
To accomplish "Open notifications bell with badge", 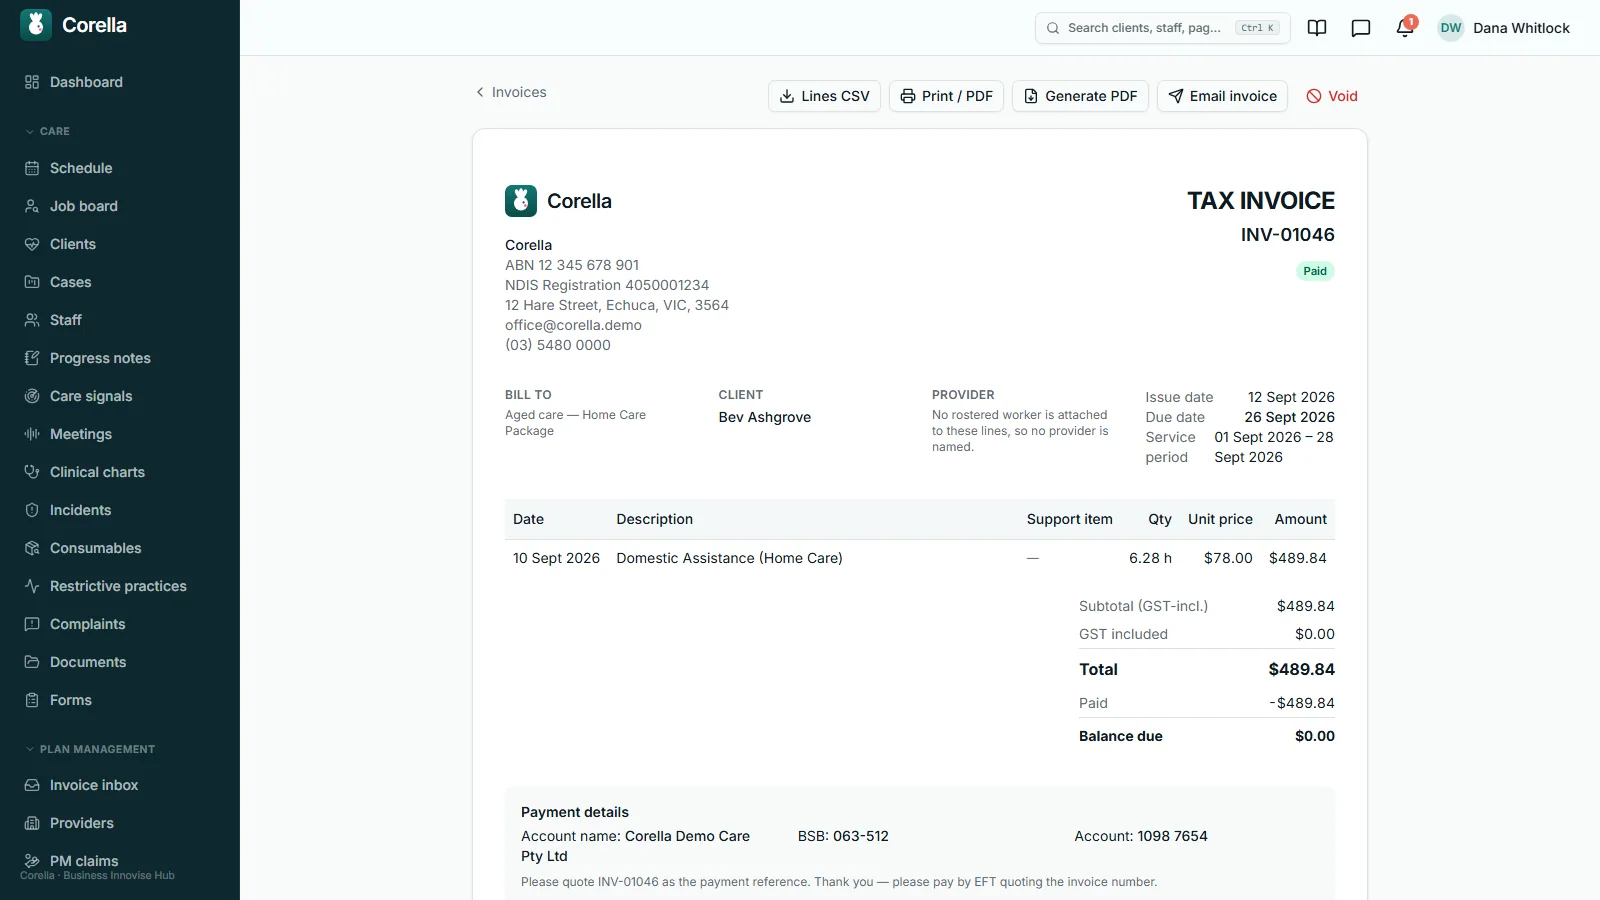I will point(1405,28).
